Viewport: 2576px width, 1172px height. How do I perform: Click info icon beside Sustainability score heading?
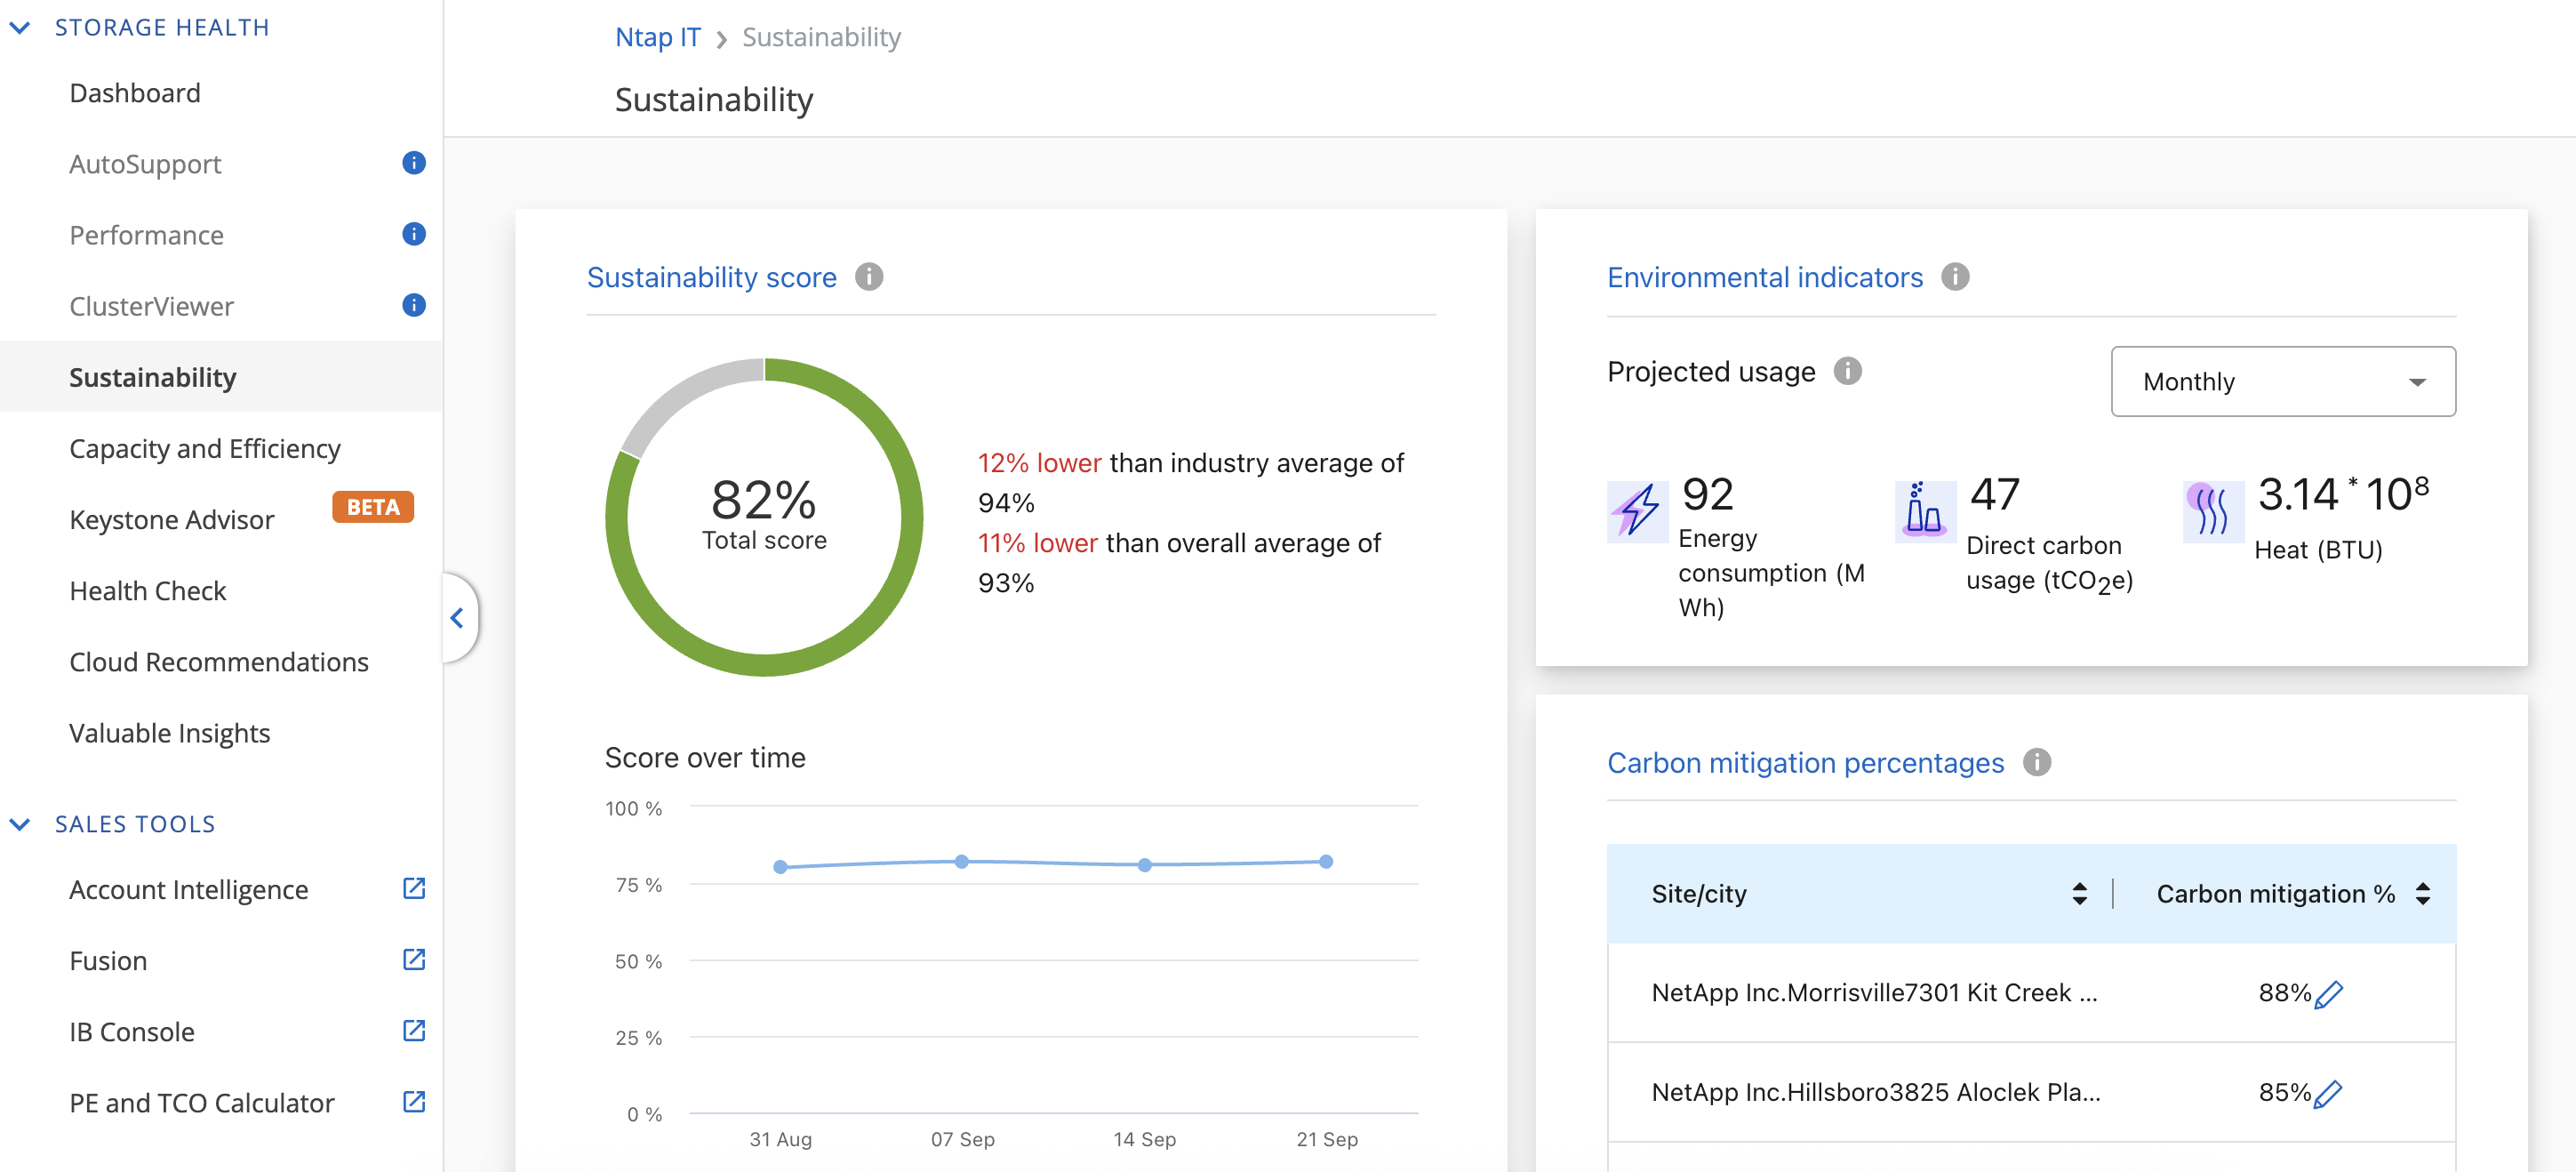(868, 277)
